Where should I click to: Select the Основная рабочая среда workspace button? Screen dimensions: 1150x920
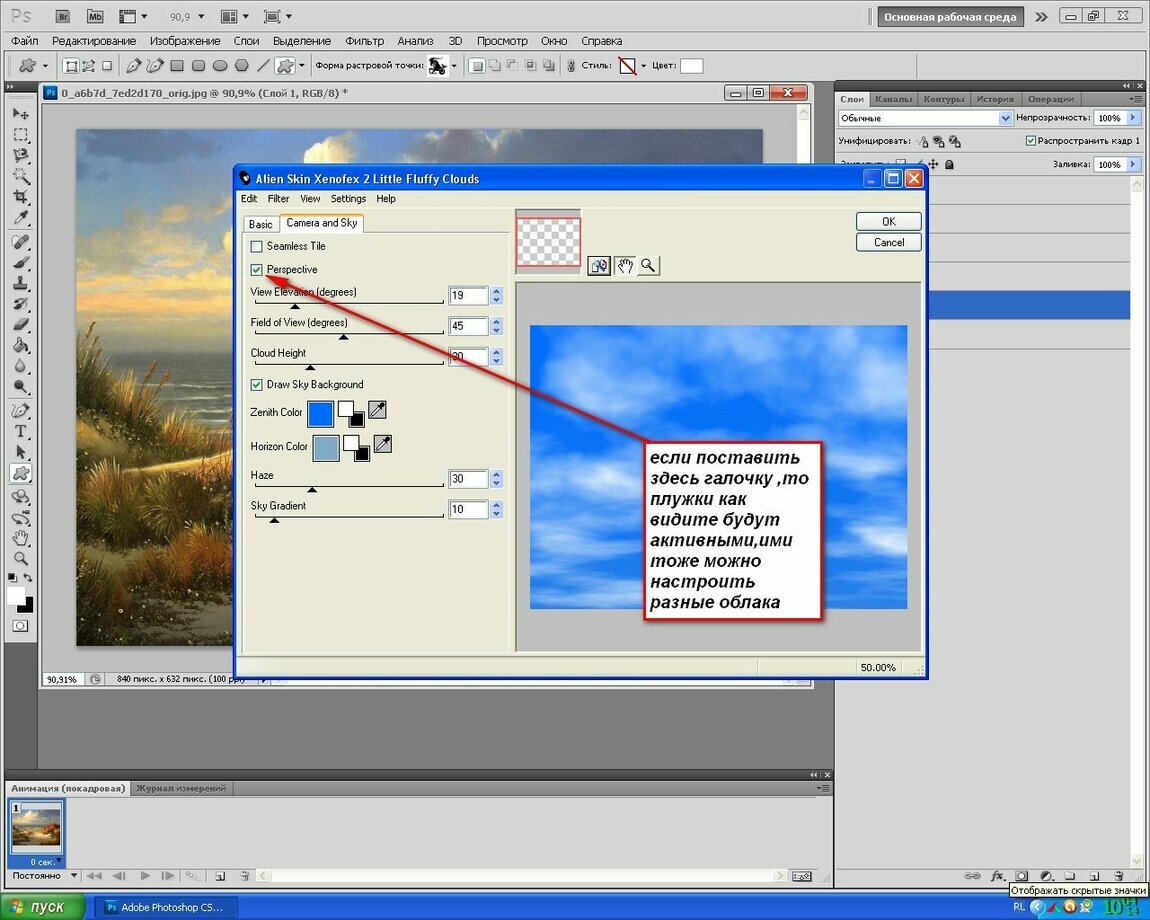click(x=950, y=17)
